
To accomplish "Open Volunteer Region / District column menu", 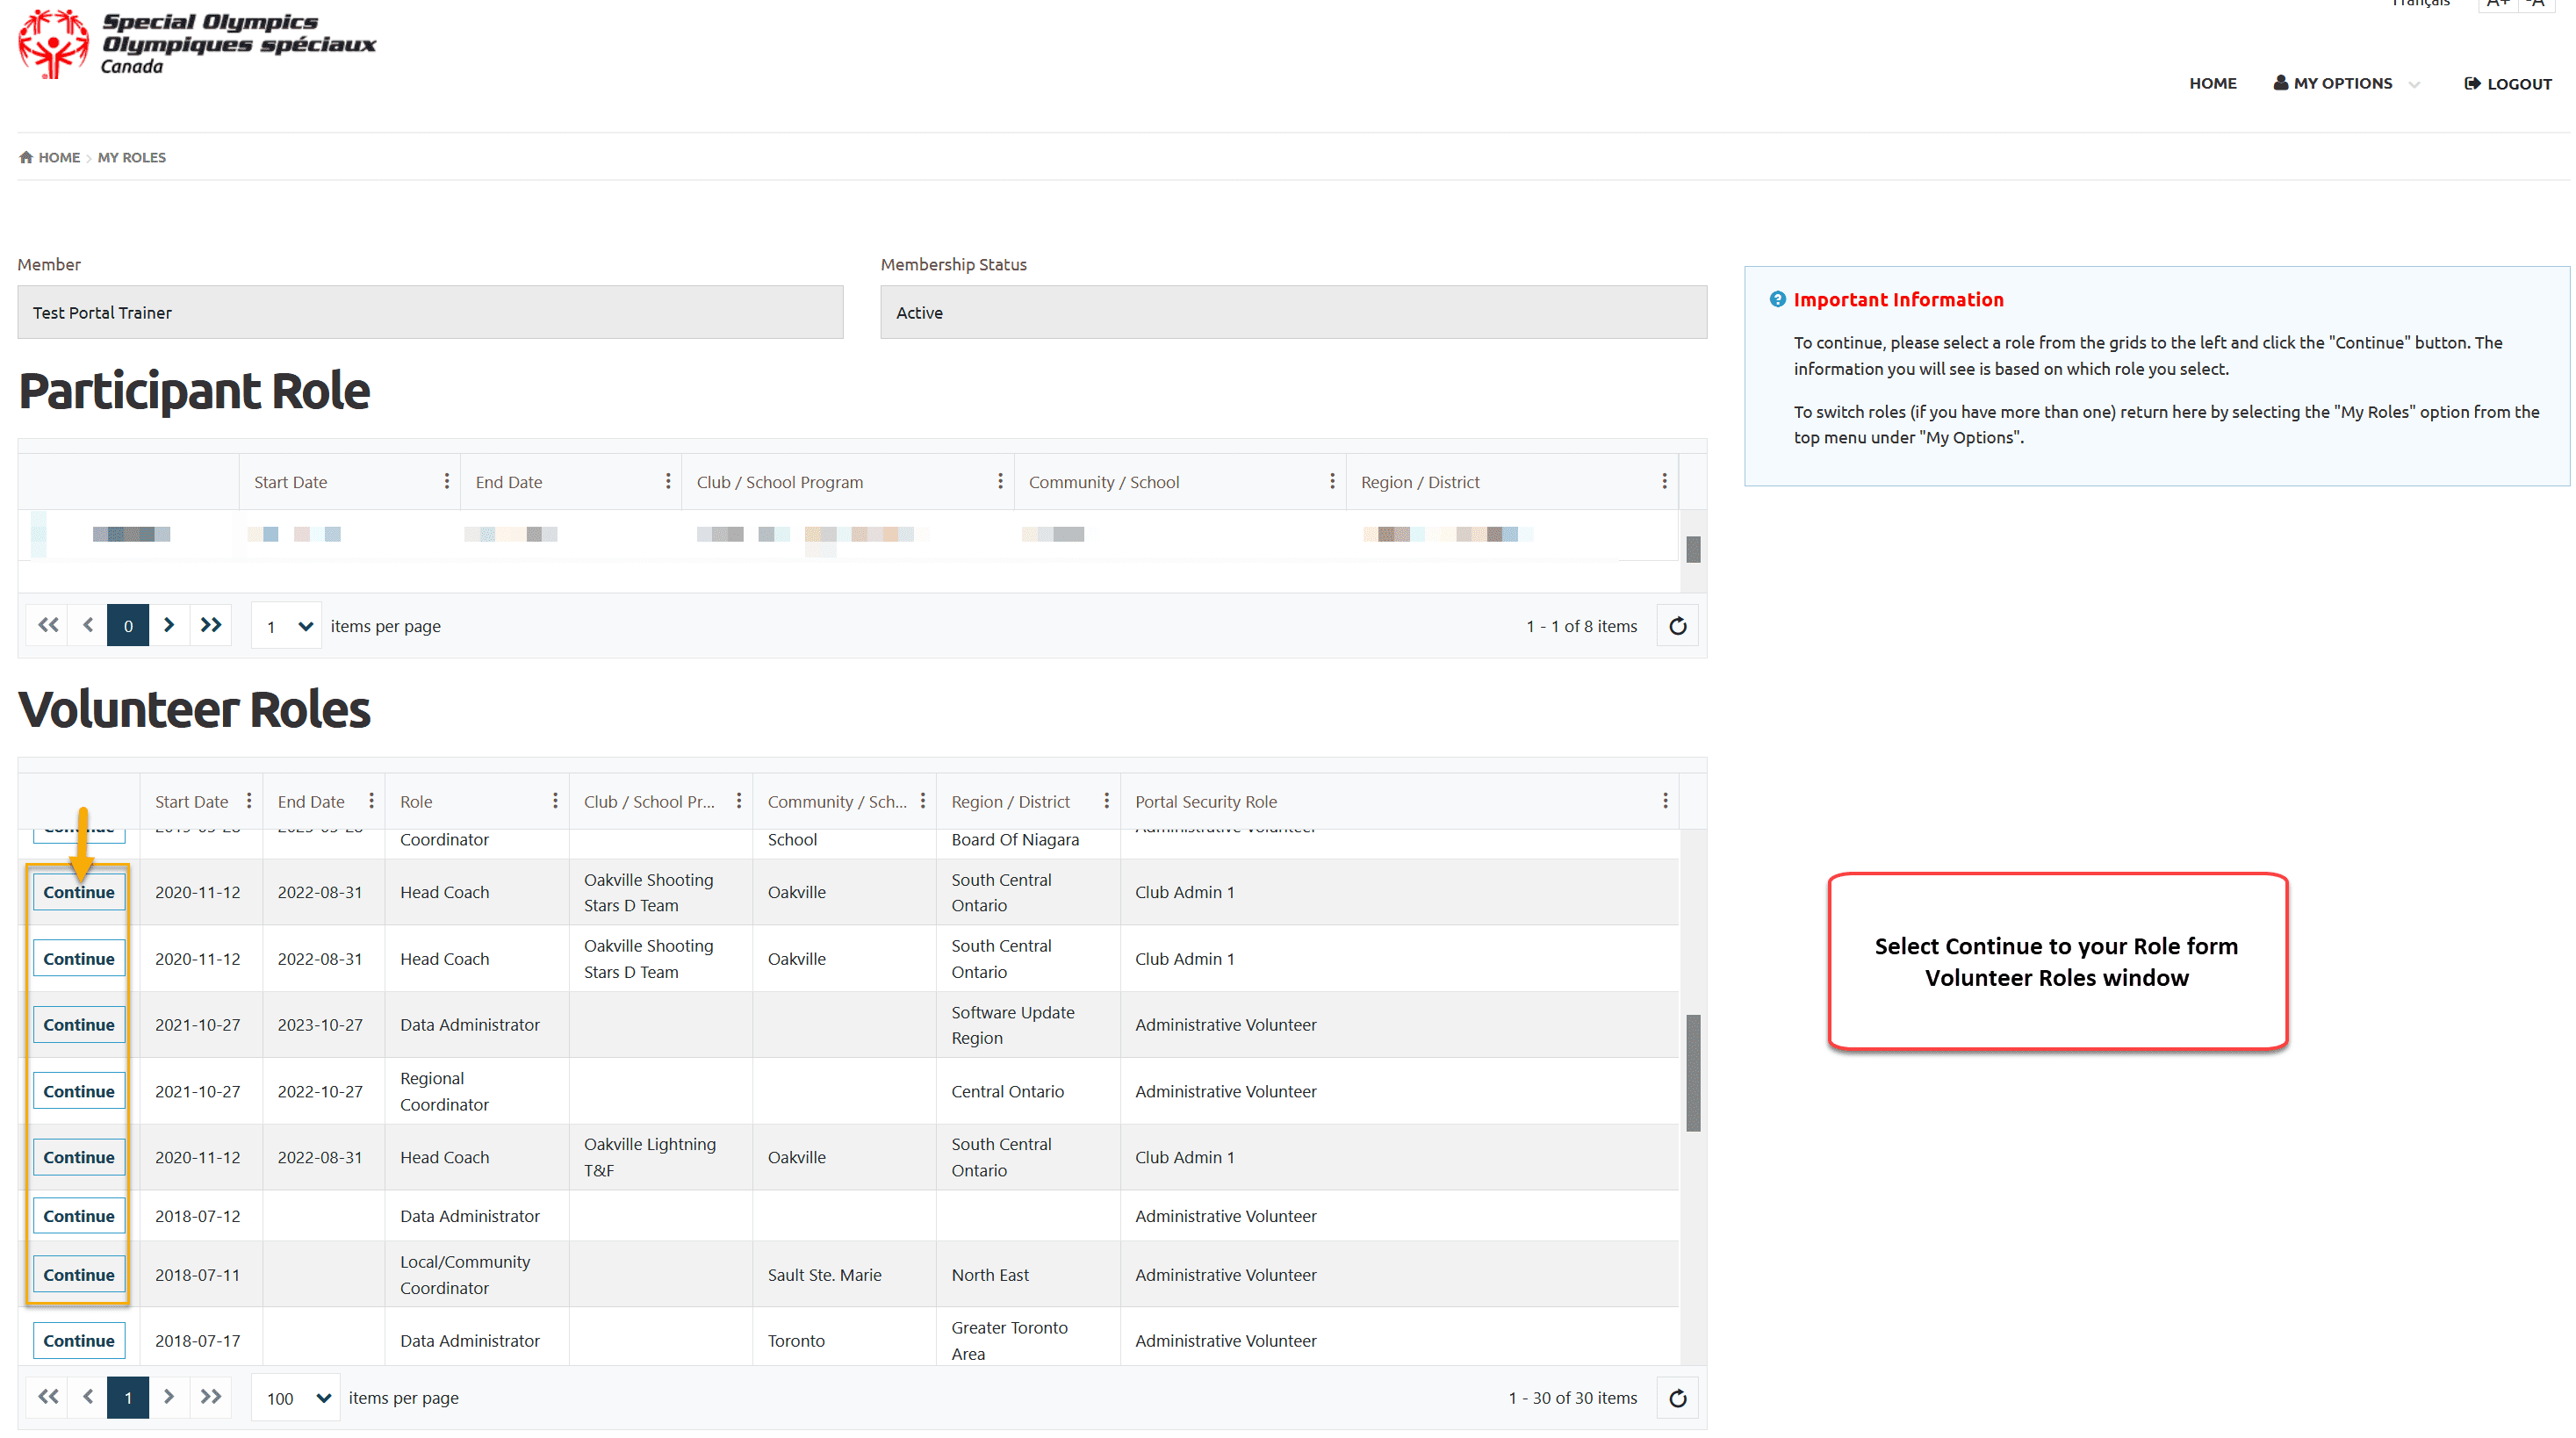I will pyautogui.click(x=1106, y=801).
